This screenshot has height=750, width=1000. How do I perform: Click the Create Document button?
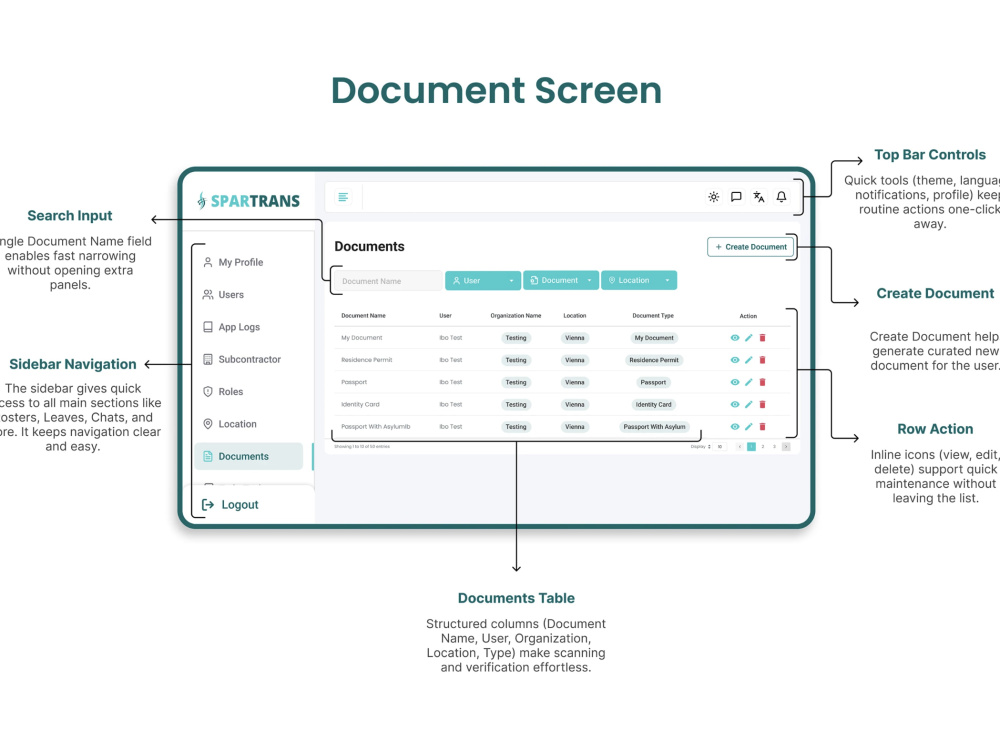pyautogui.click(x=751, y=247)
